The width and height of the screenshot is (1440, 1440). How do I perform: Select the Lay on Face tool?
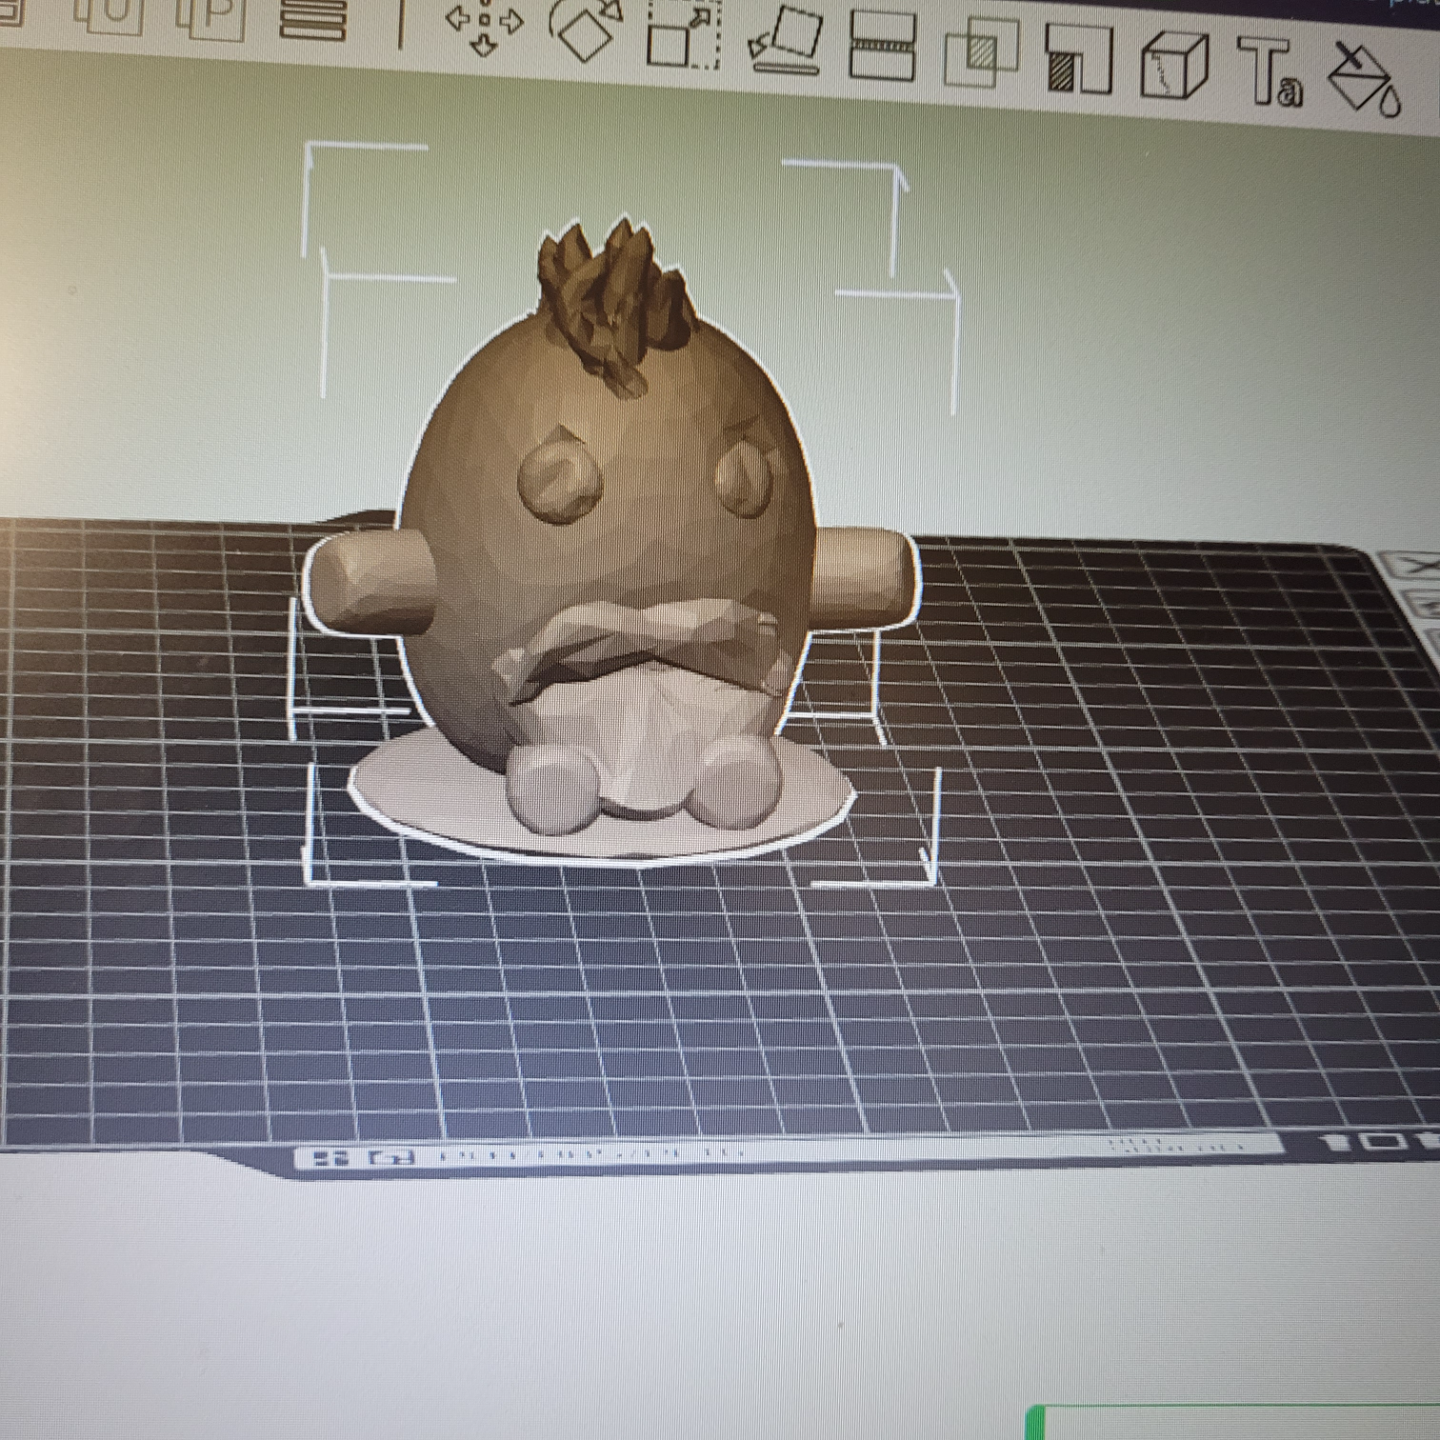[x=786, y=41]
